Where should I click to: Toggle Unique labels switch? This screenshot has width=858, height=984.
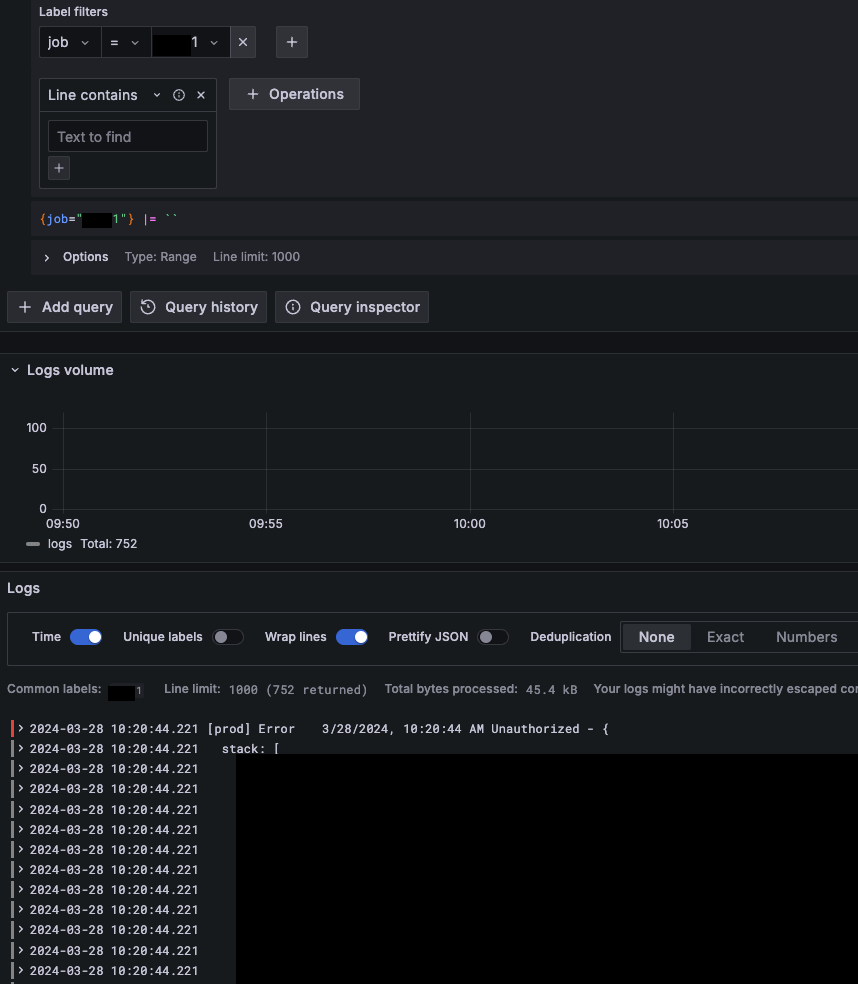coord(228,637)
